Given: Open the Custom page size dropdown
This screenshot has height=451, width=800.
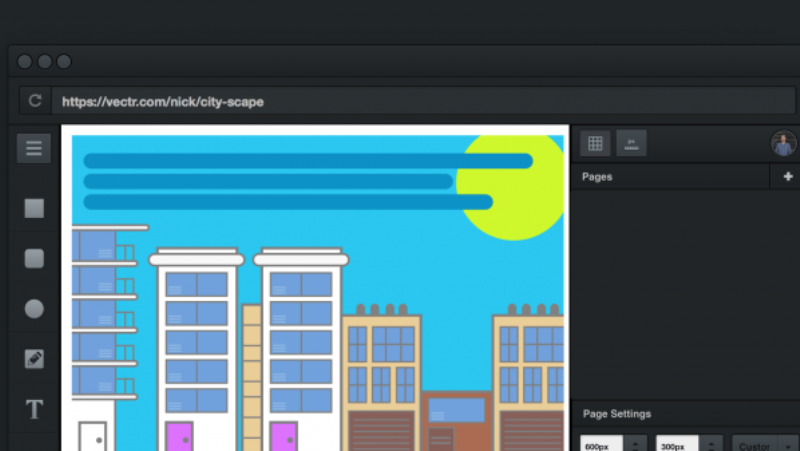Looking at the screenshot, I should (x=765, y=445).
